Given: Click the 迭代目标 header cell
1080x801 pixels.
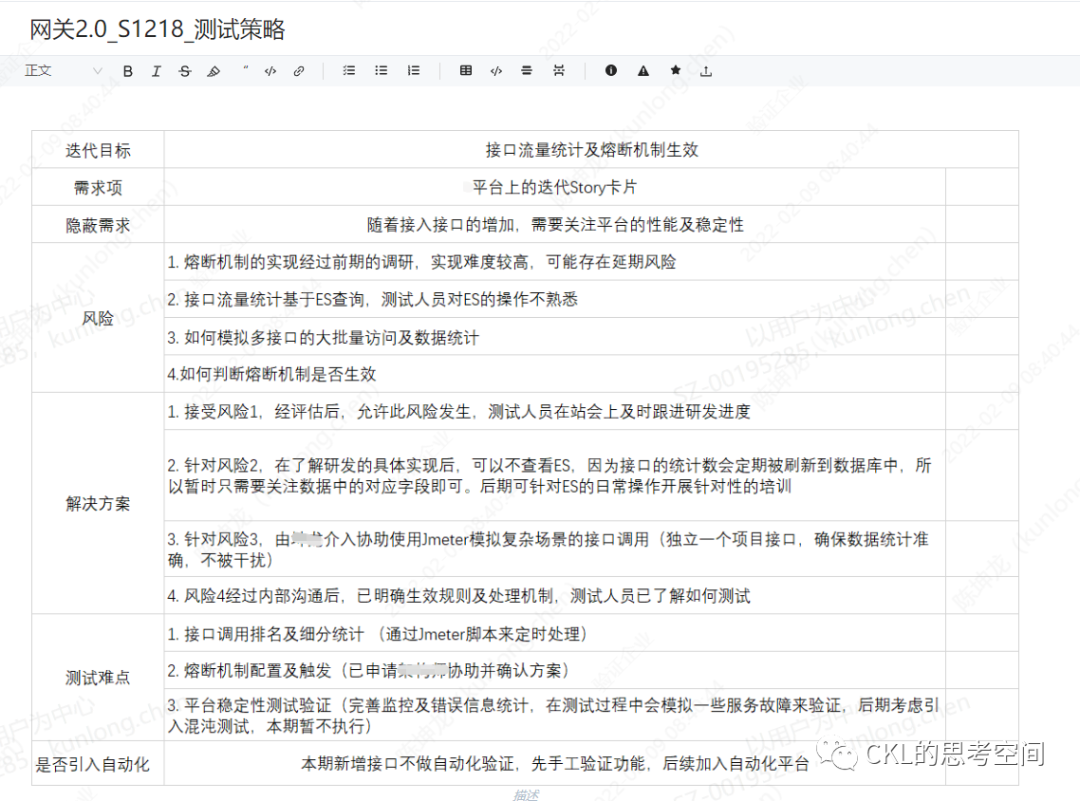Looking at the screenshot, I should (x=98, y=150).
